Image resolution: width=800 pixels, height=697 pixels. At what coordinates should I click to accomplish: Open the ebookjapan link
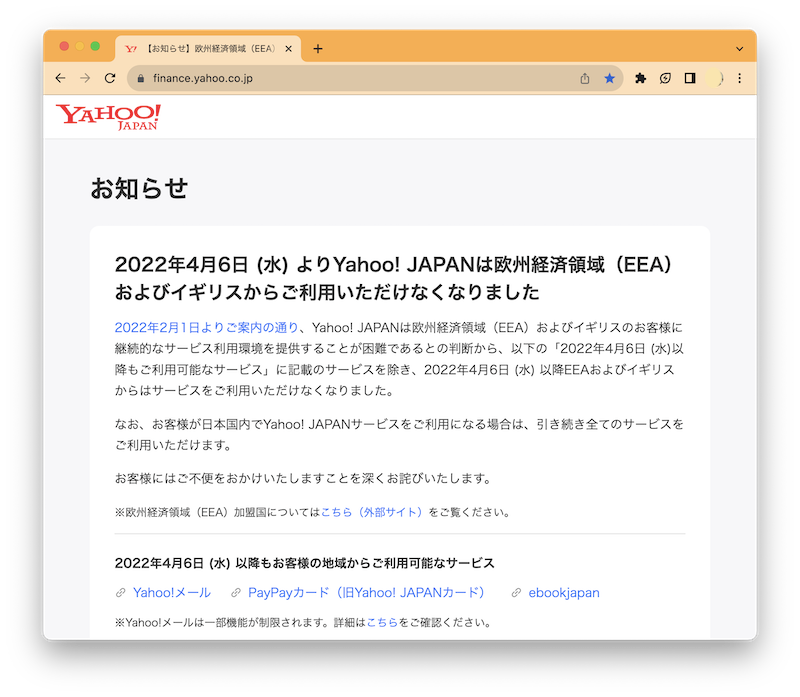[x=564, y=592]
